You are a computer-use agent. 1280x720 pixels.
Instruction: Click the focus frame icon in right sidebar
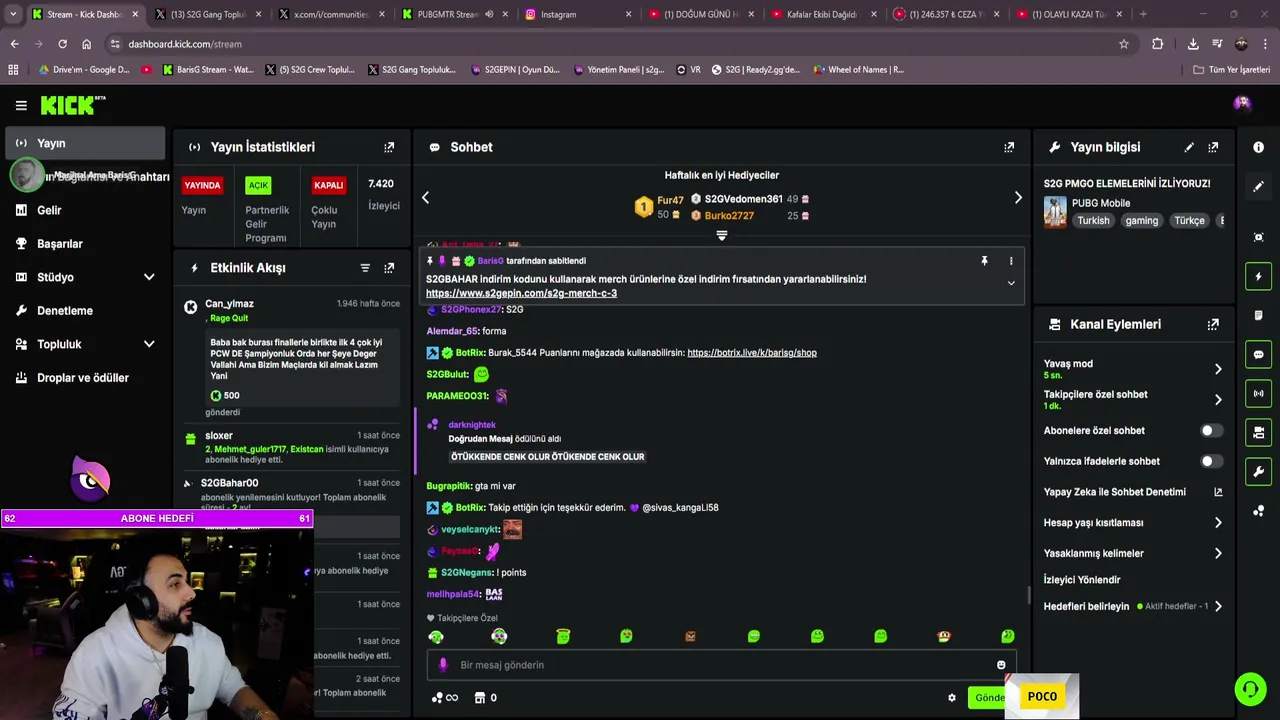point(1258,237)
